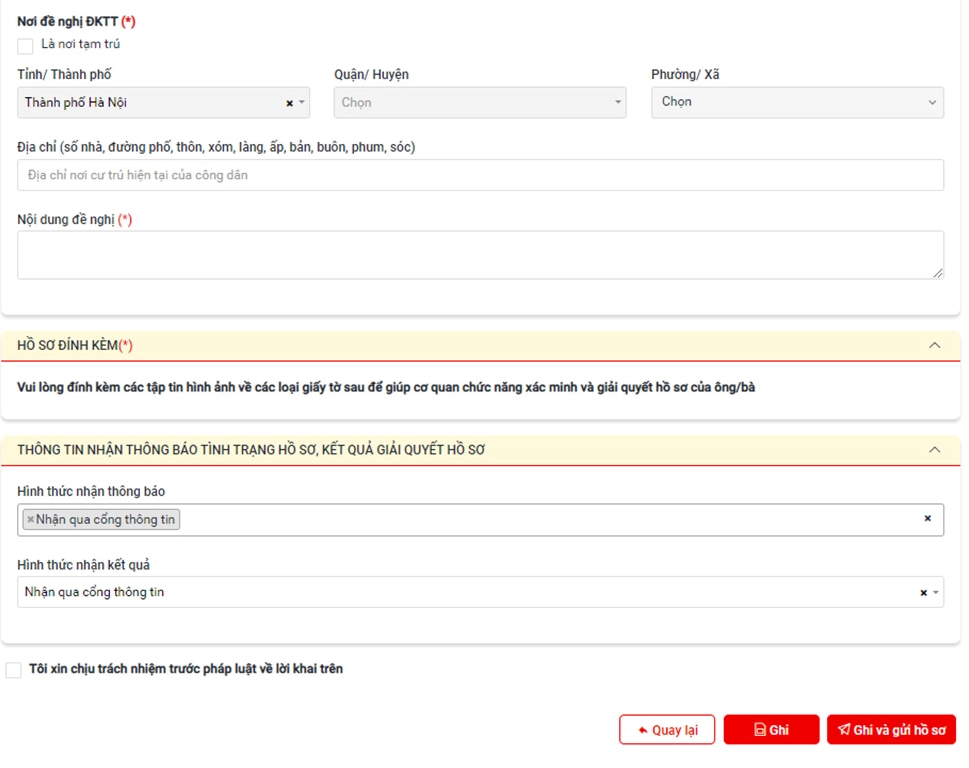969x768 pixels.
Task: Grab the resize handle of Nội dung textarea
Action: pos(938,273)
